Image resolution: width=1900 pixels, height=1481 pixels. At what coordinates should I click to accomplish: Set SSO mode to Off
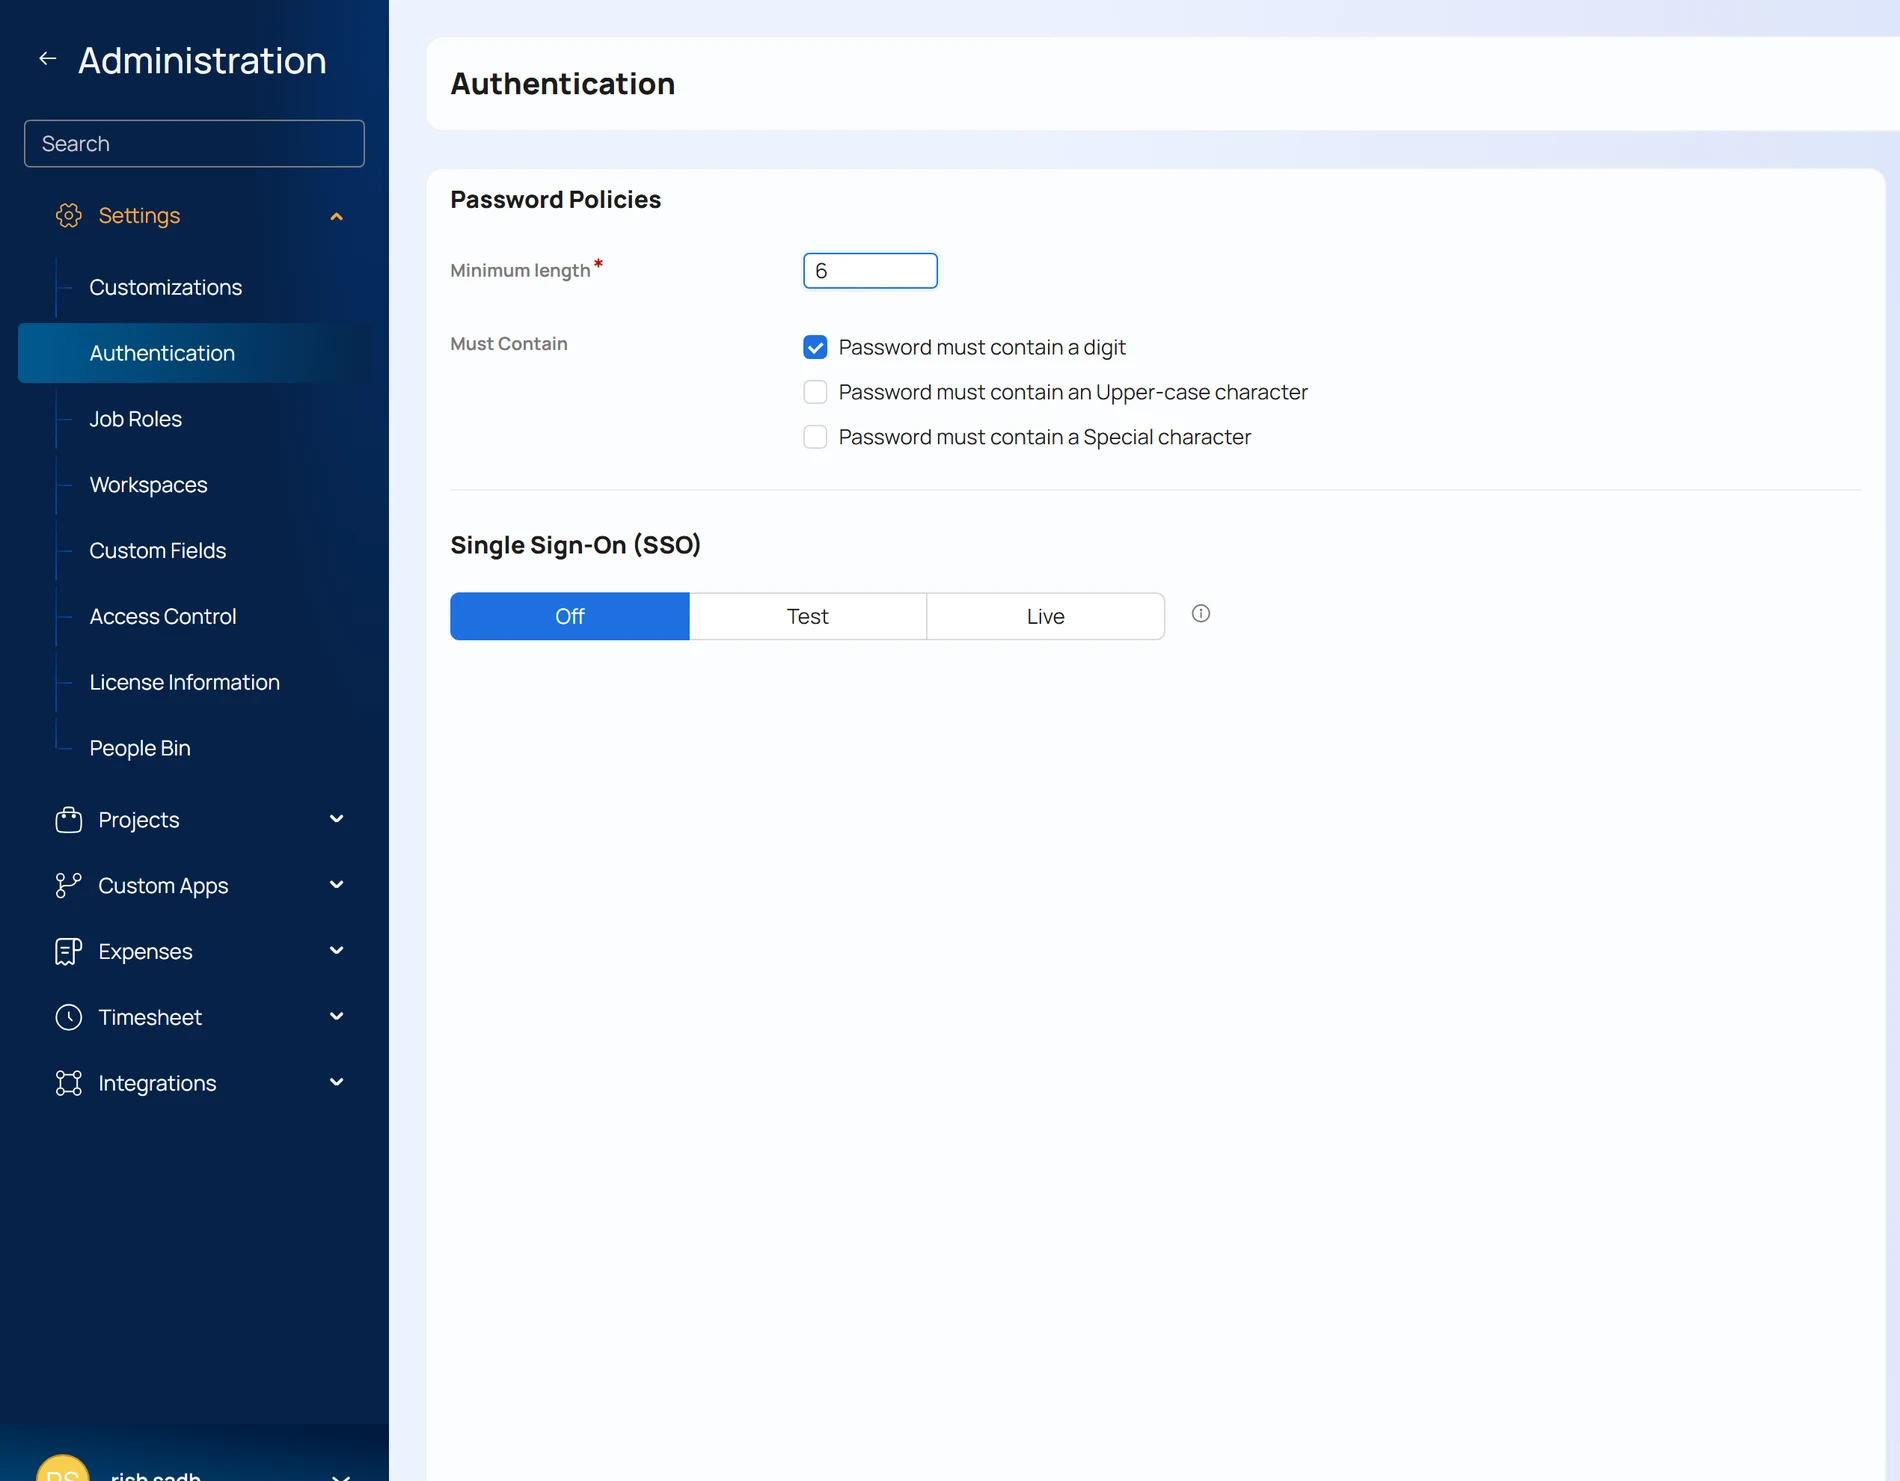(x=570, y=616)
